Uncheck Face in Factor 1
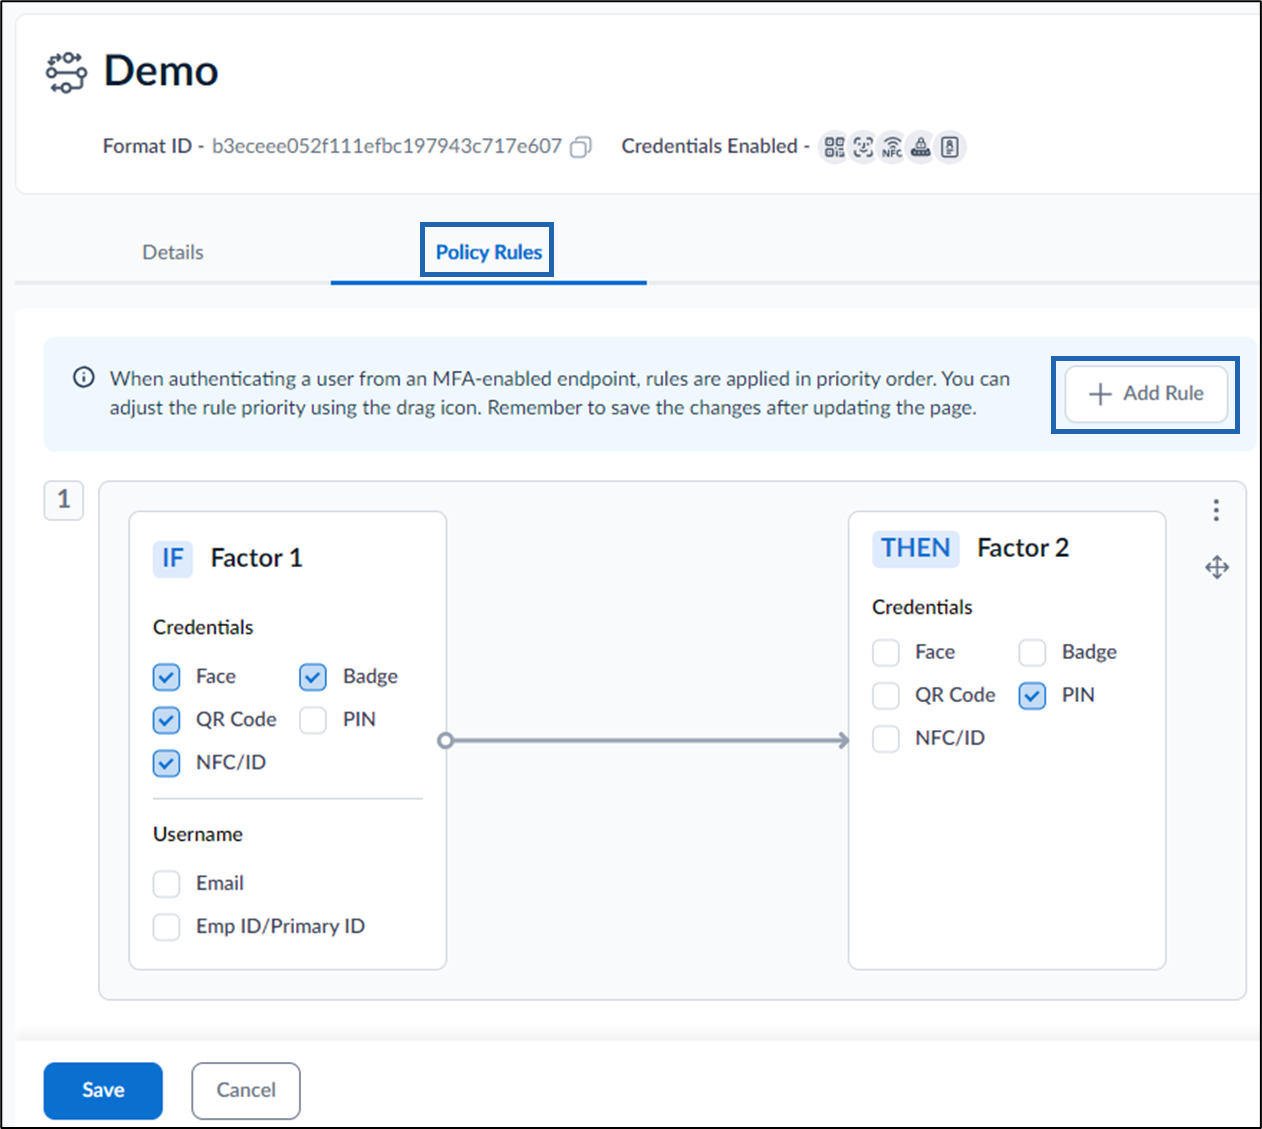 pyautogui.click(x=167, y=677)
